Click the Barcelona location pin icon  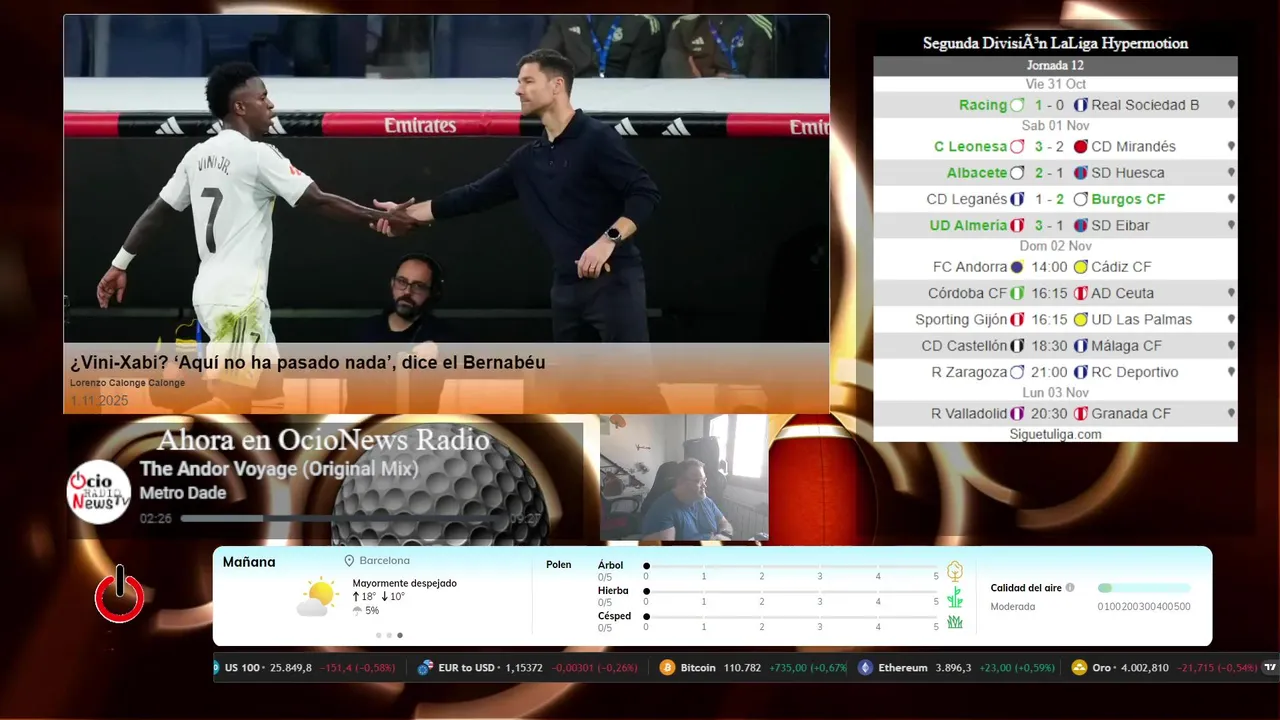click(x=350, y=561)
